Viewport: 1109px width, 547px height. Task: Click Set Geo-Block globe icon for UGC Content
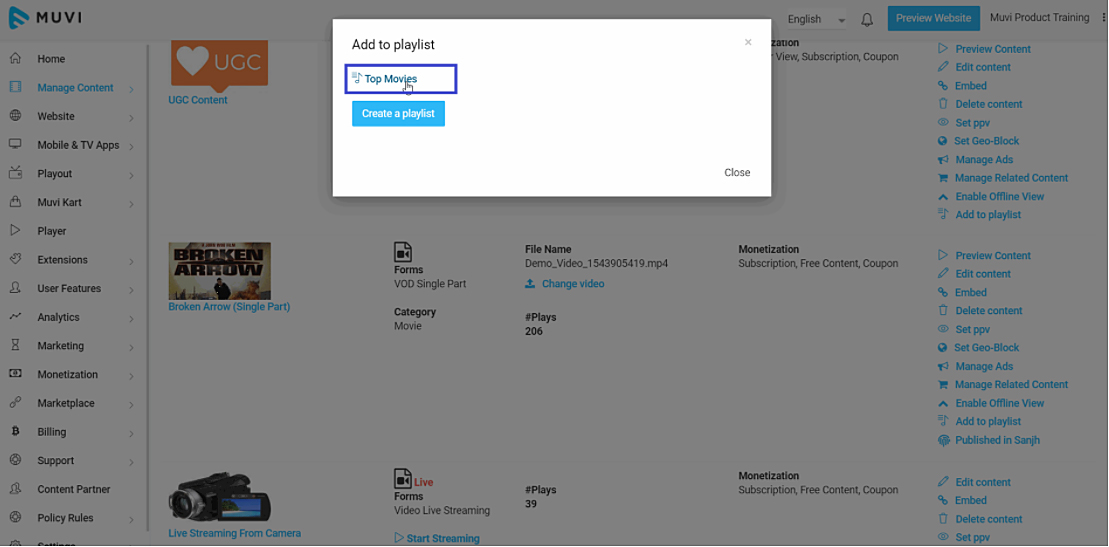coord(942,141)
